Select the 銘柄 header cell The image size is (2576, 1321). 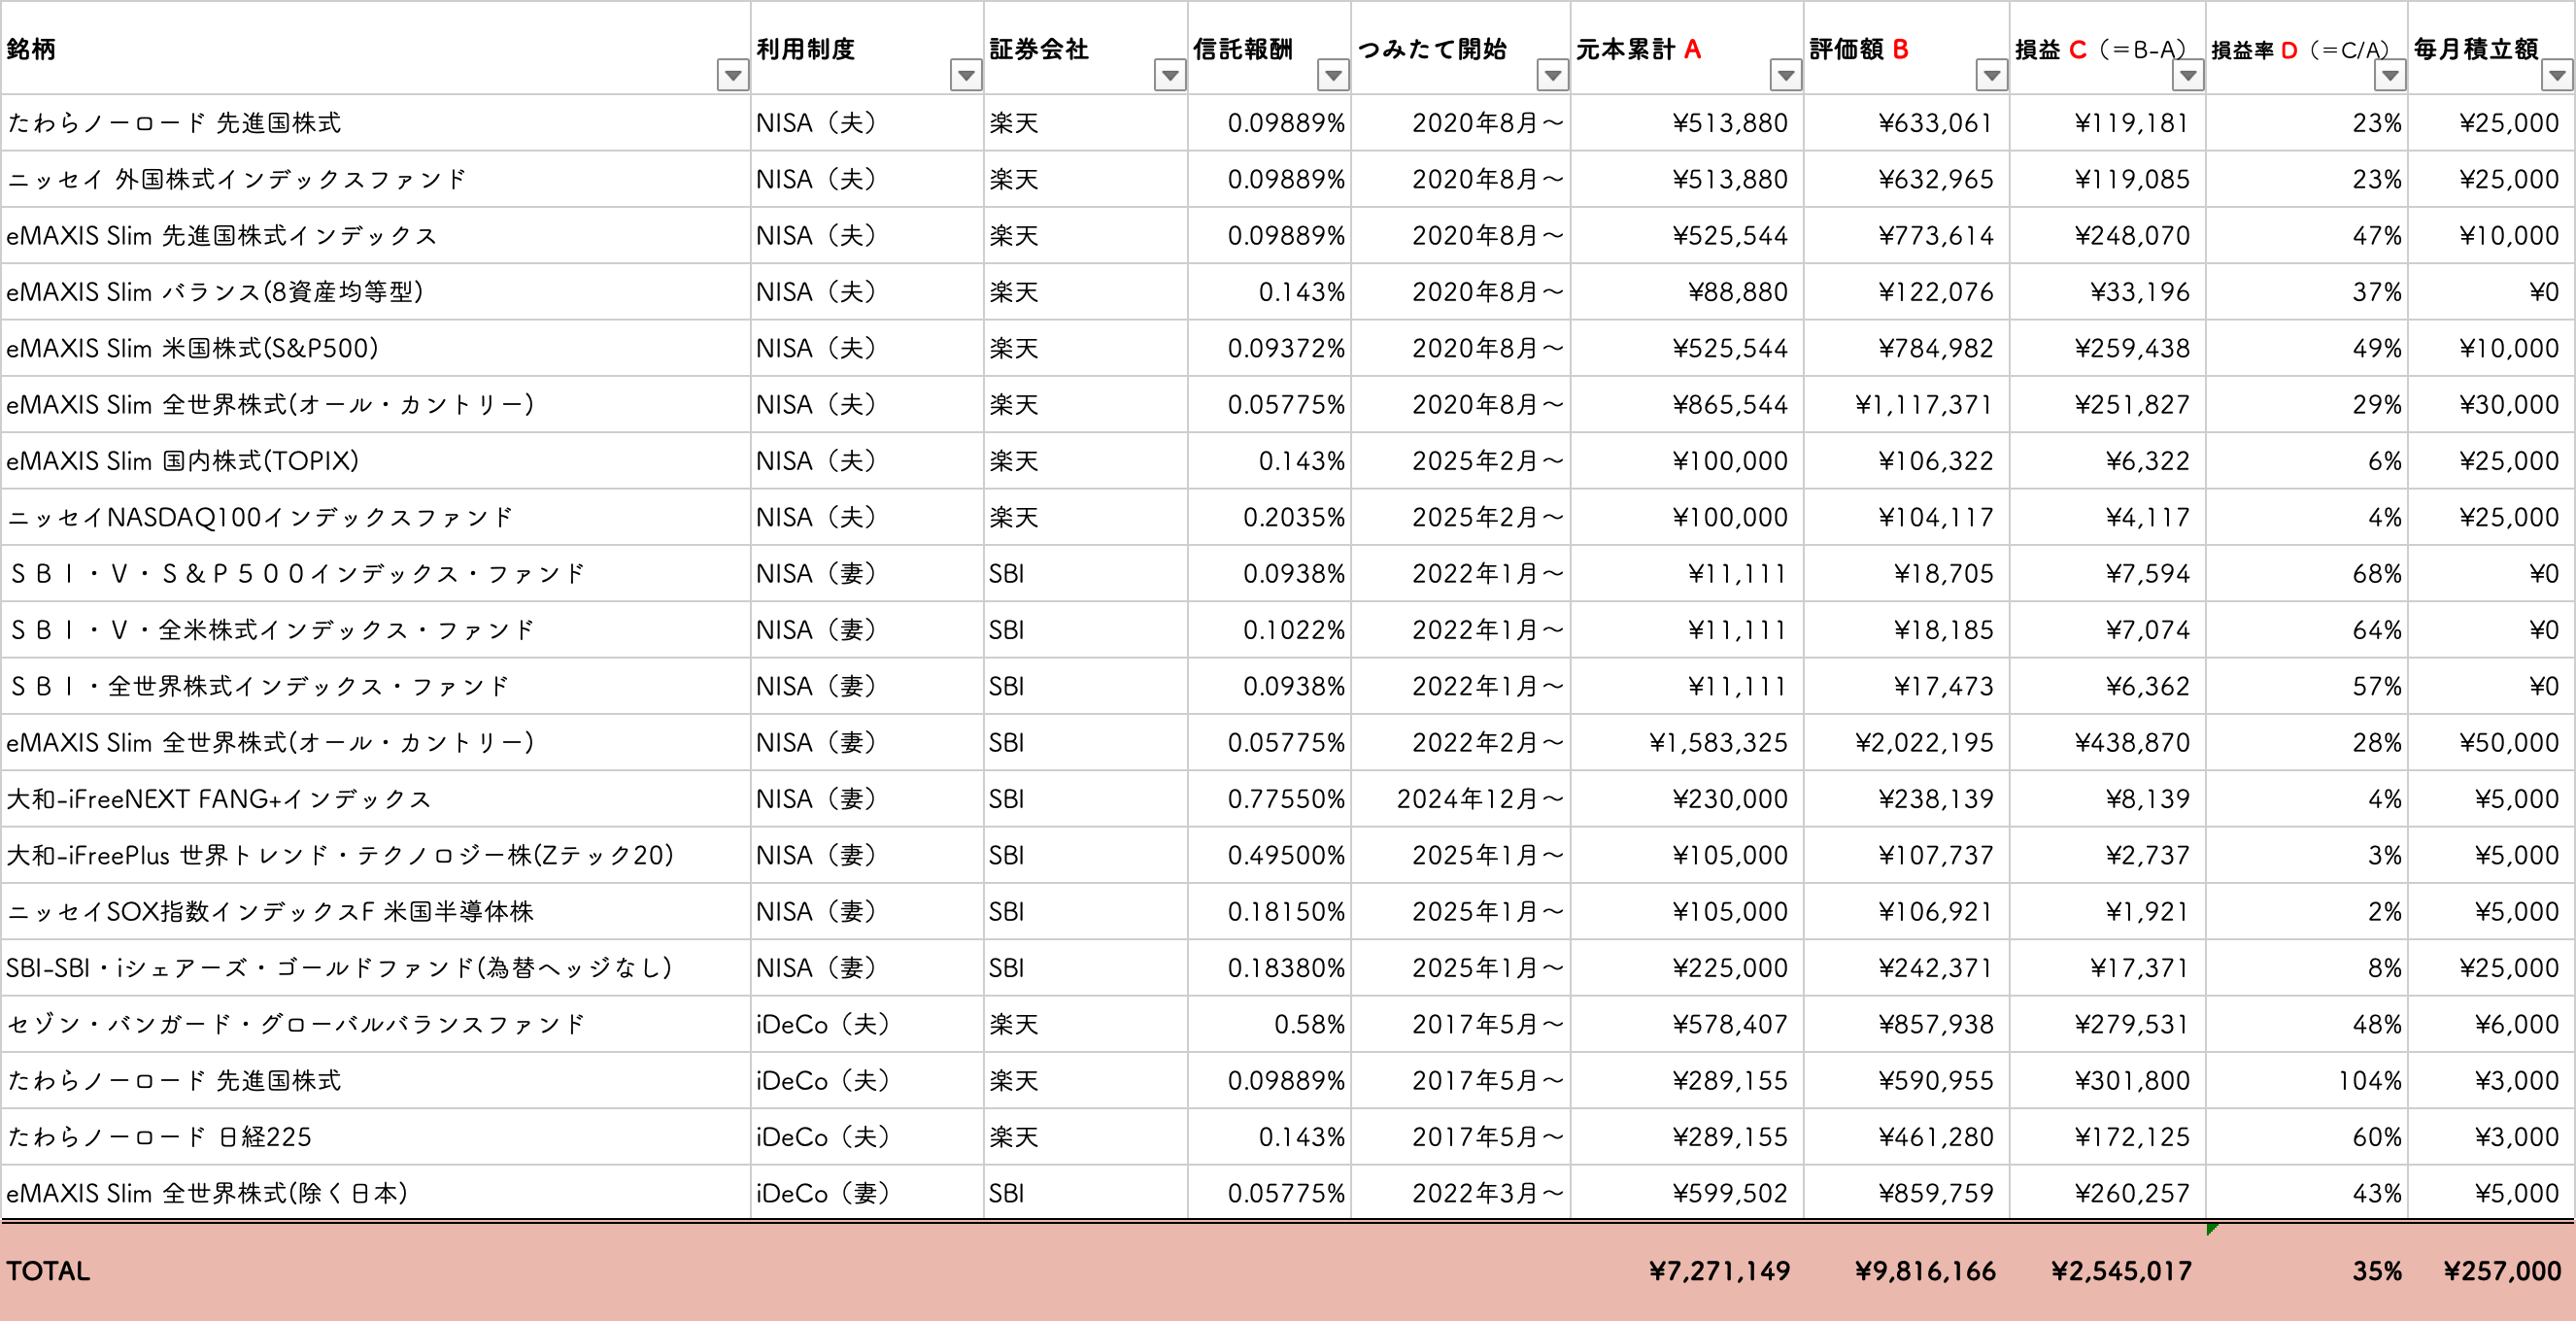[375, 48]
